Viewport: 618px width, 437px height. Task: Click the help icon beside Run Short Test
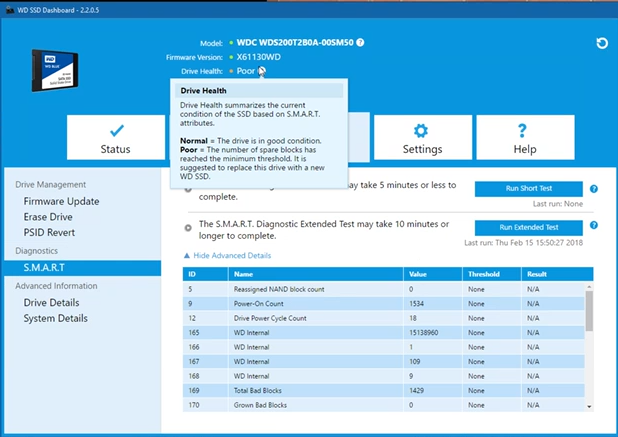click(594, 189)
